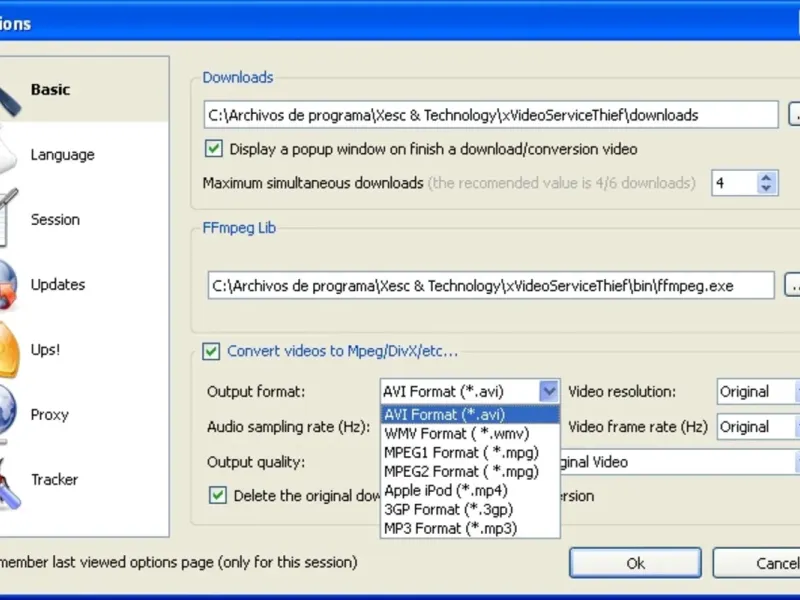Click the 'Audio sampling rate (Hz):' label

(x=288, y=427)
